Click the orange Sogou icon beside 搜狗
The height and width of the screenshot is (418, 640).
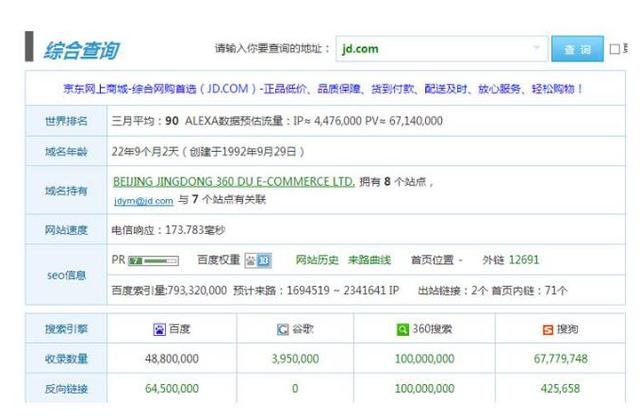(x=548, y=329)
